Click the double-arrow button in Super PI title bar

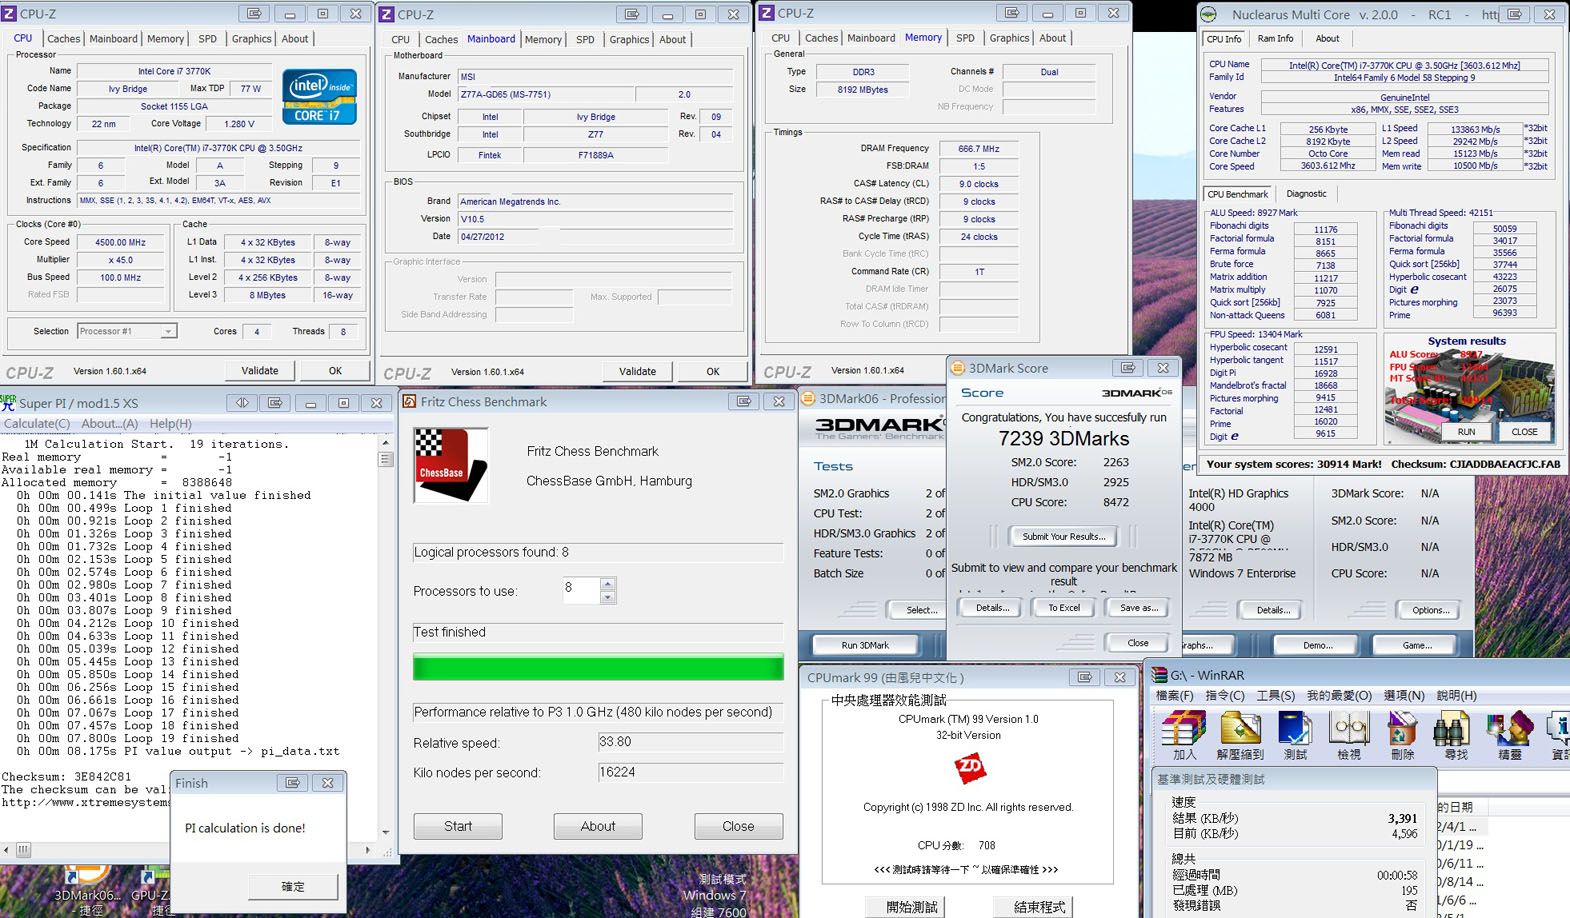coord(242,402)
